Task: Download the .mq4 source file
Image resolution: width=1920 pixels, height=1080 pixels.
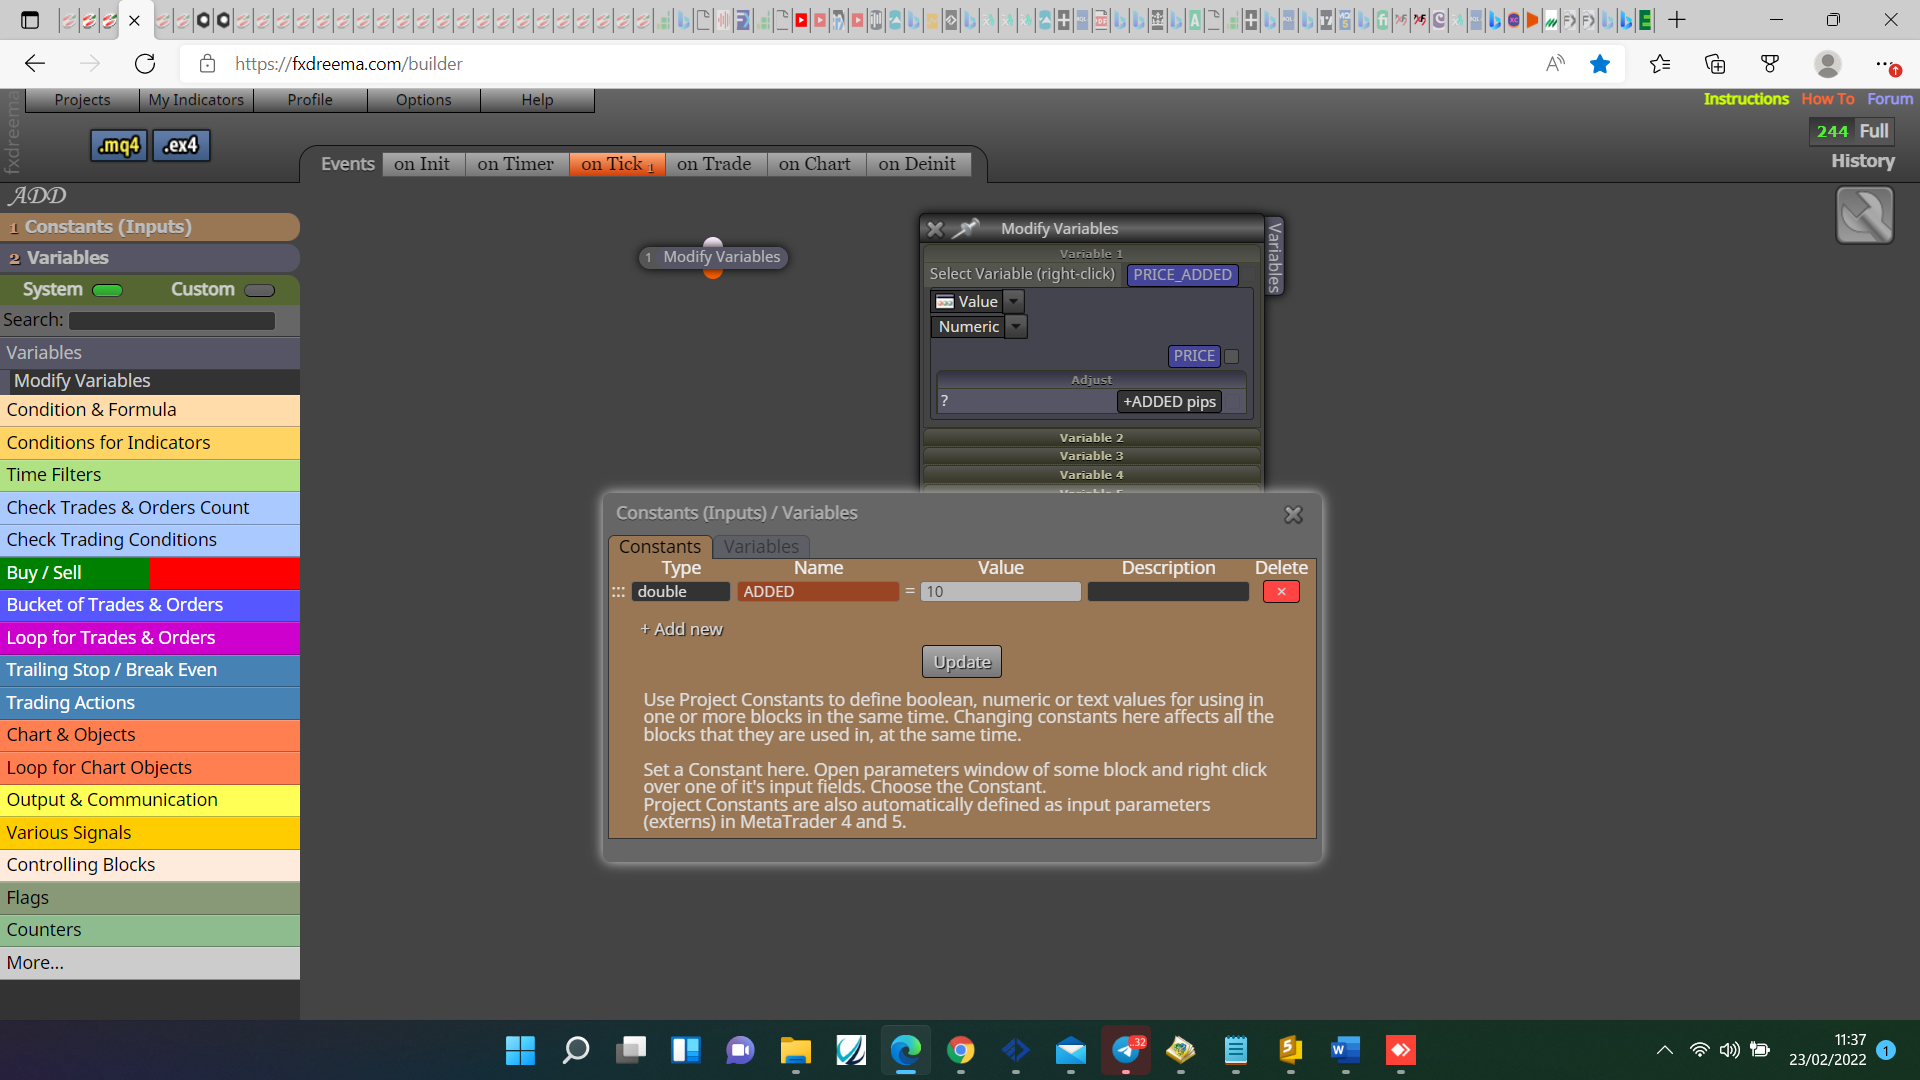Action: pos(119,145)
